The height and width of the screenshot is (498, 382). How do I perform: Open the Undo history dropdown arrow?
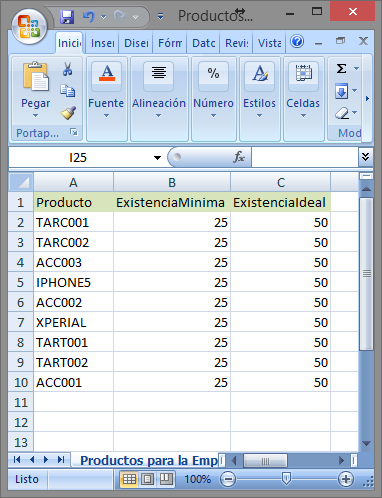point(104,17)
